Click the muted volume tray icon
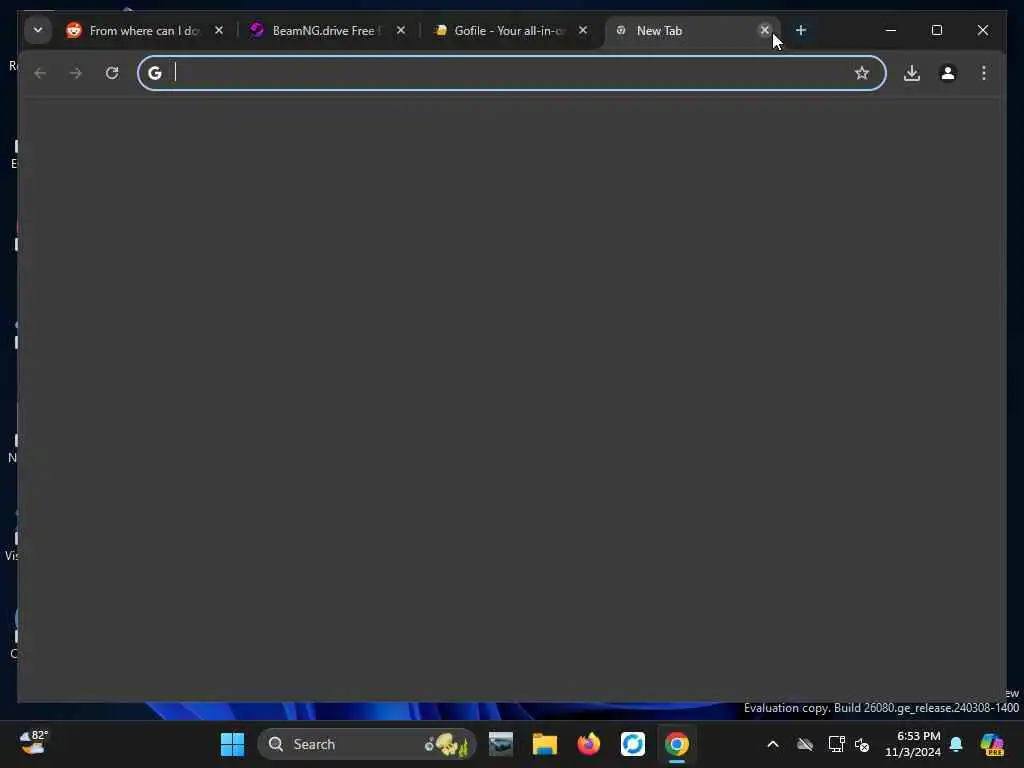 pyautogui.click(x=862, y=744)
